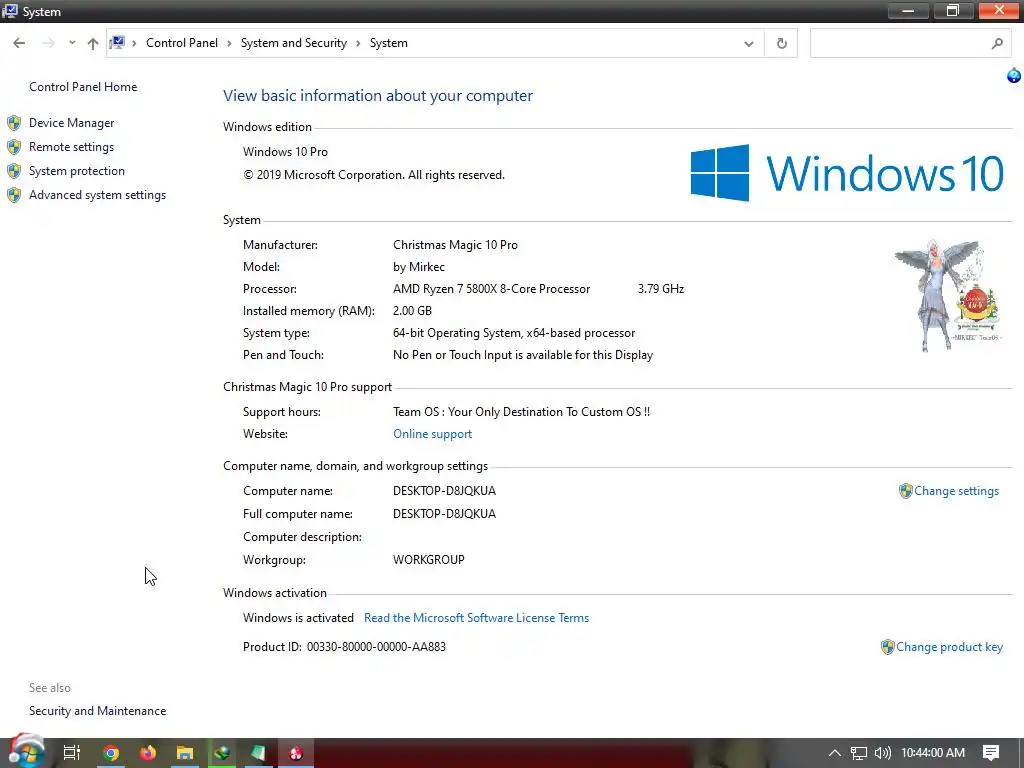This screenshot has width=1024, height=768.
Task: Click the green cube taskbar app icon
Action: (222, 753)
